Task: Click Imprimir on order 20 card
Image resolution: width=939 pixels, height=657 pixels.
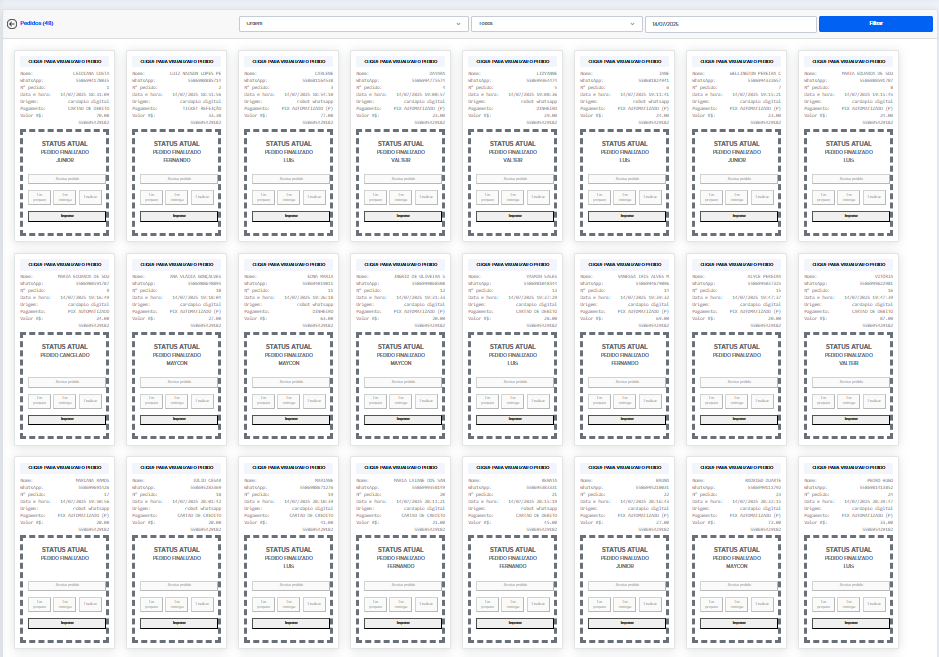Action: click(x=403, y=623)
